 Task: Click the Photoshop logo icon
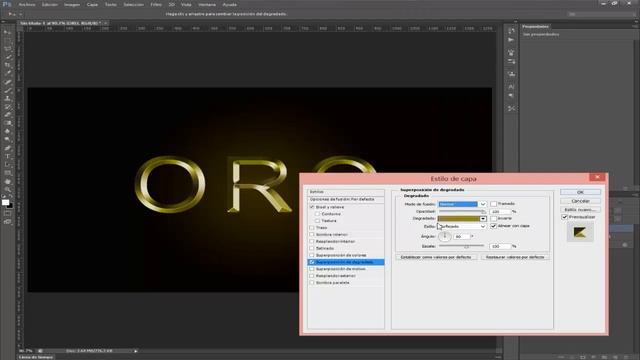point(7,4)
